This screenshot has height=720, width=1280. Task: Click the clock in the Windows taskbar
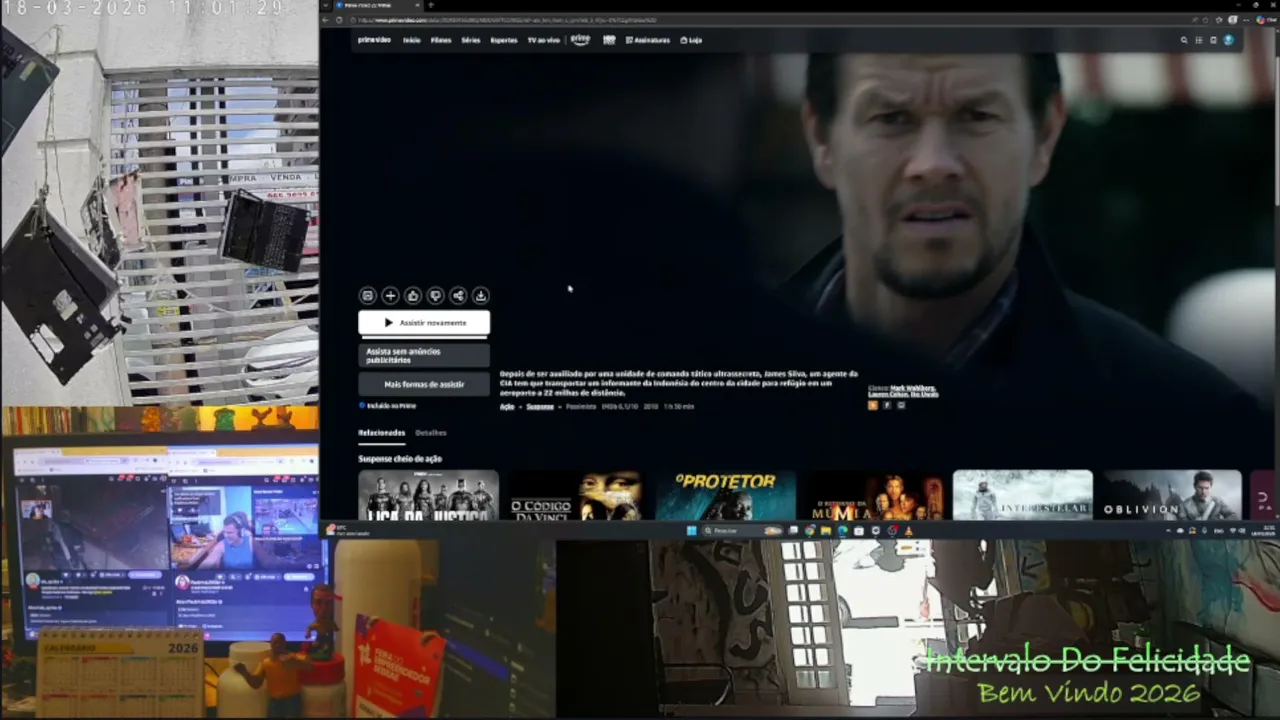pyautogui.click(x=1261, y=530)
